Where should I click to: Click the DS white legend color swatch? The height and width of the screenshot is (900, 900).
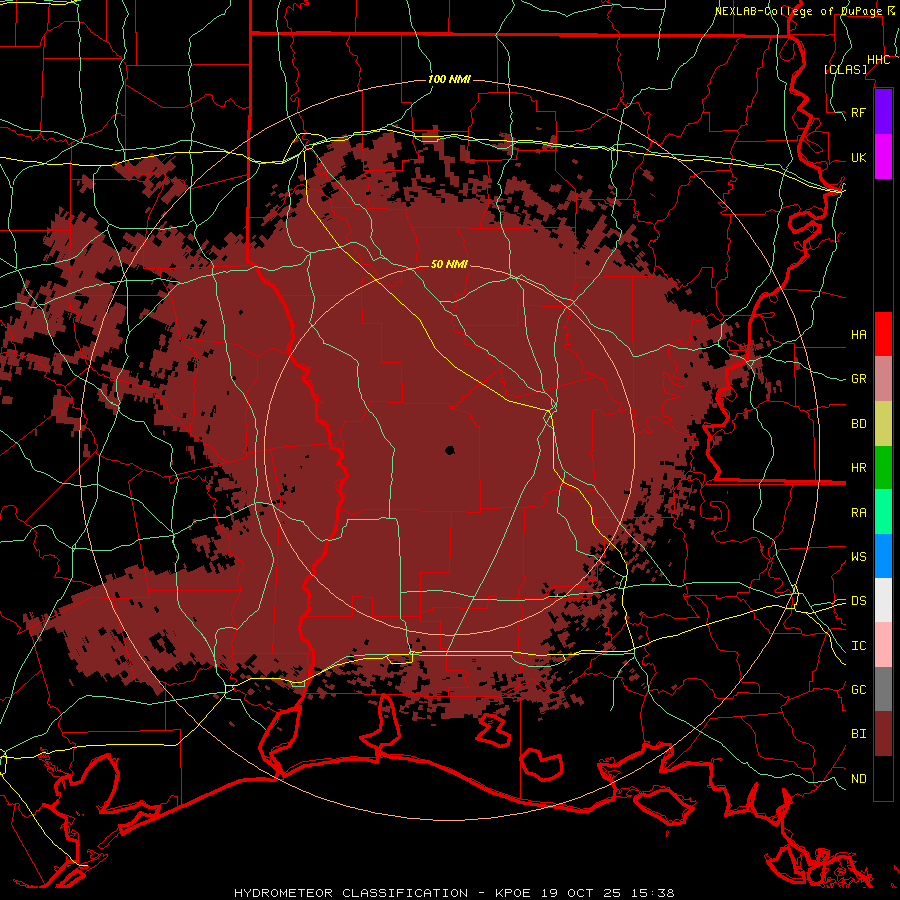click(x=883, y=600)
